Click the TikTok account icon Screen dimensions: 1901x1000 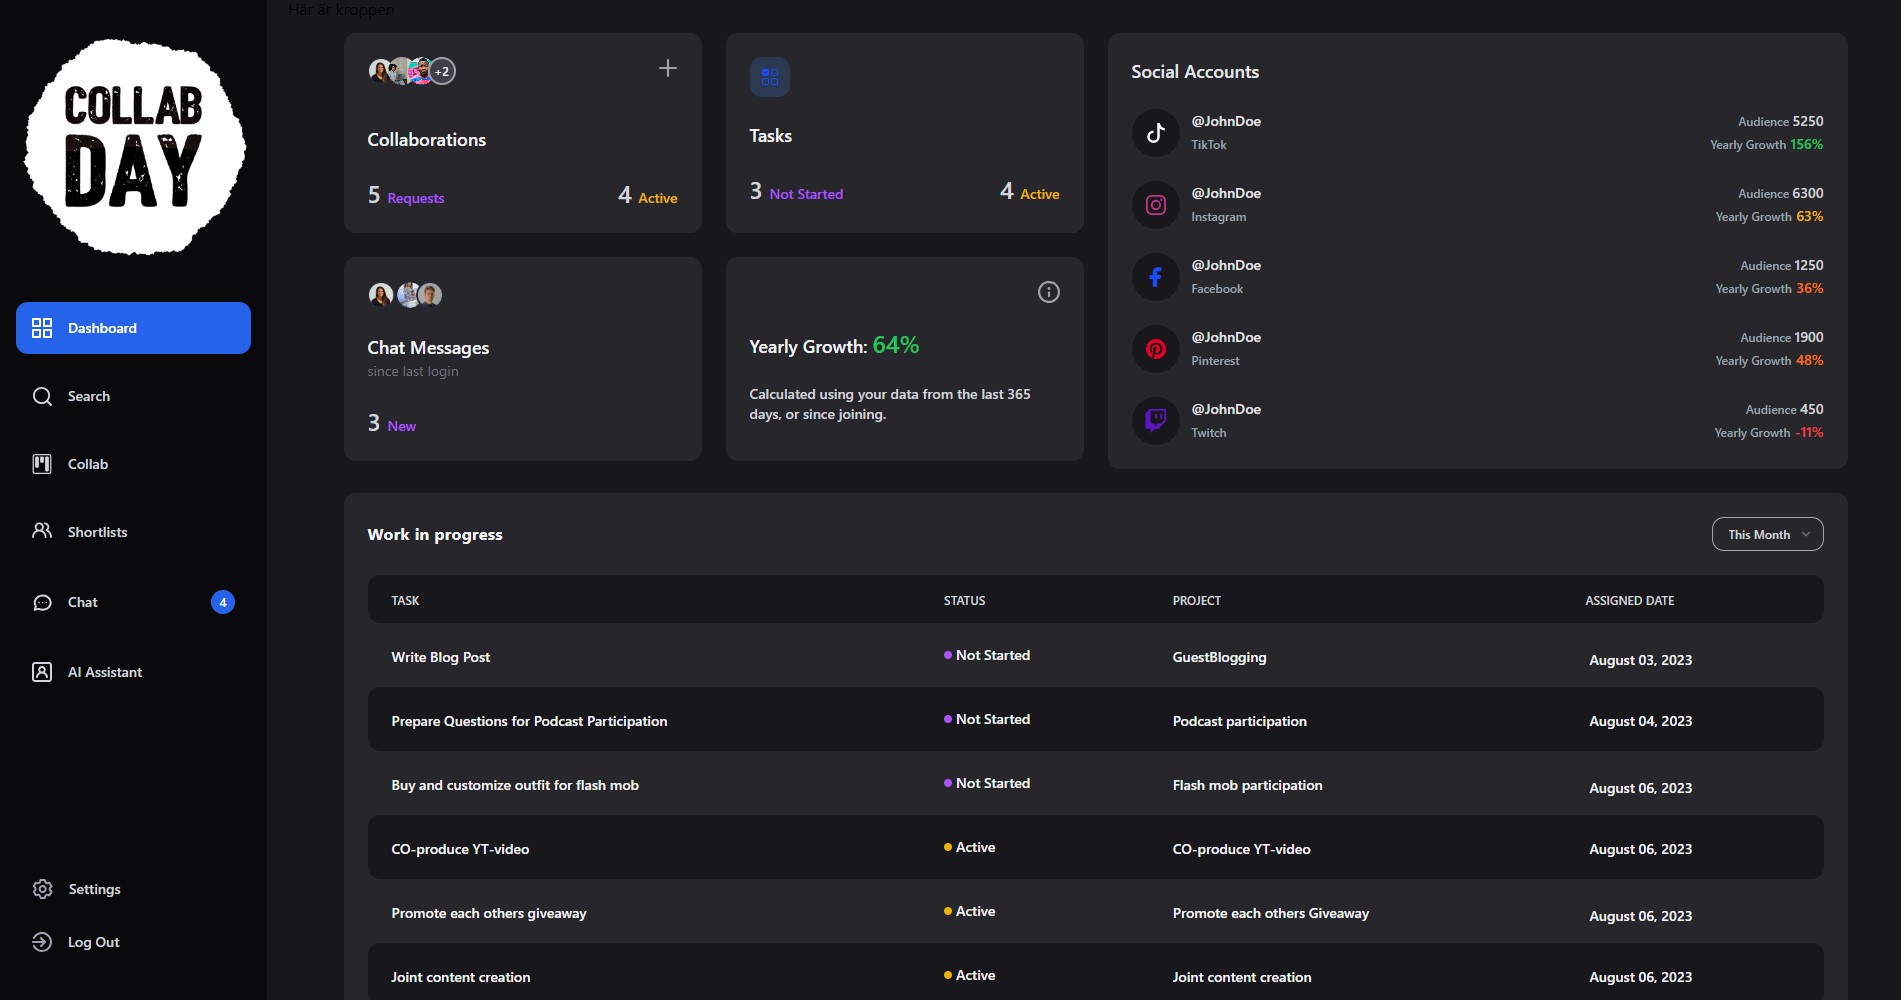(x=1155, y=133)
